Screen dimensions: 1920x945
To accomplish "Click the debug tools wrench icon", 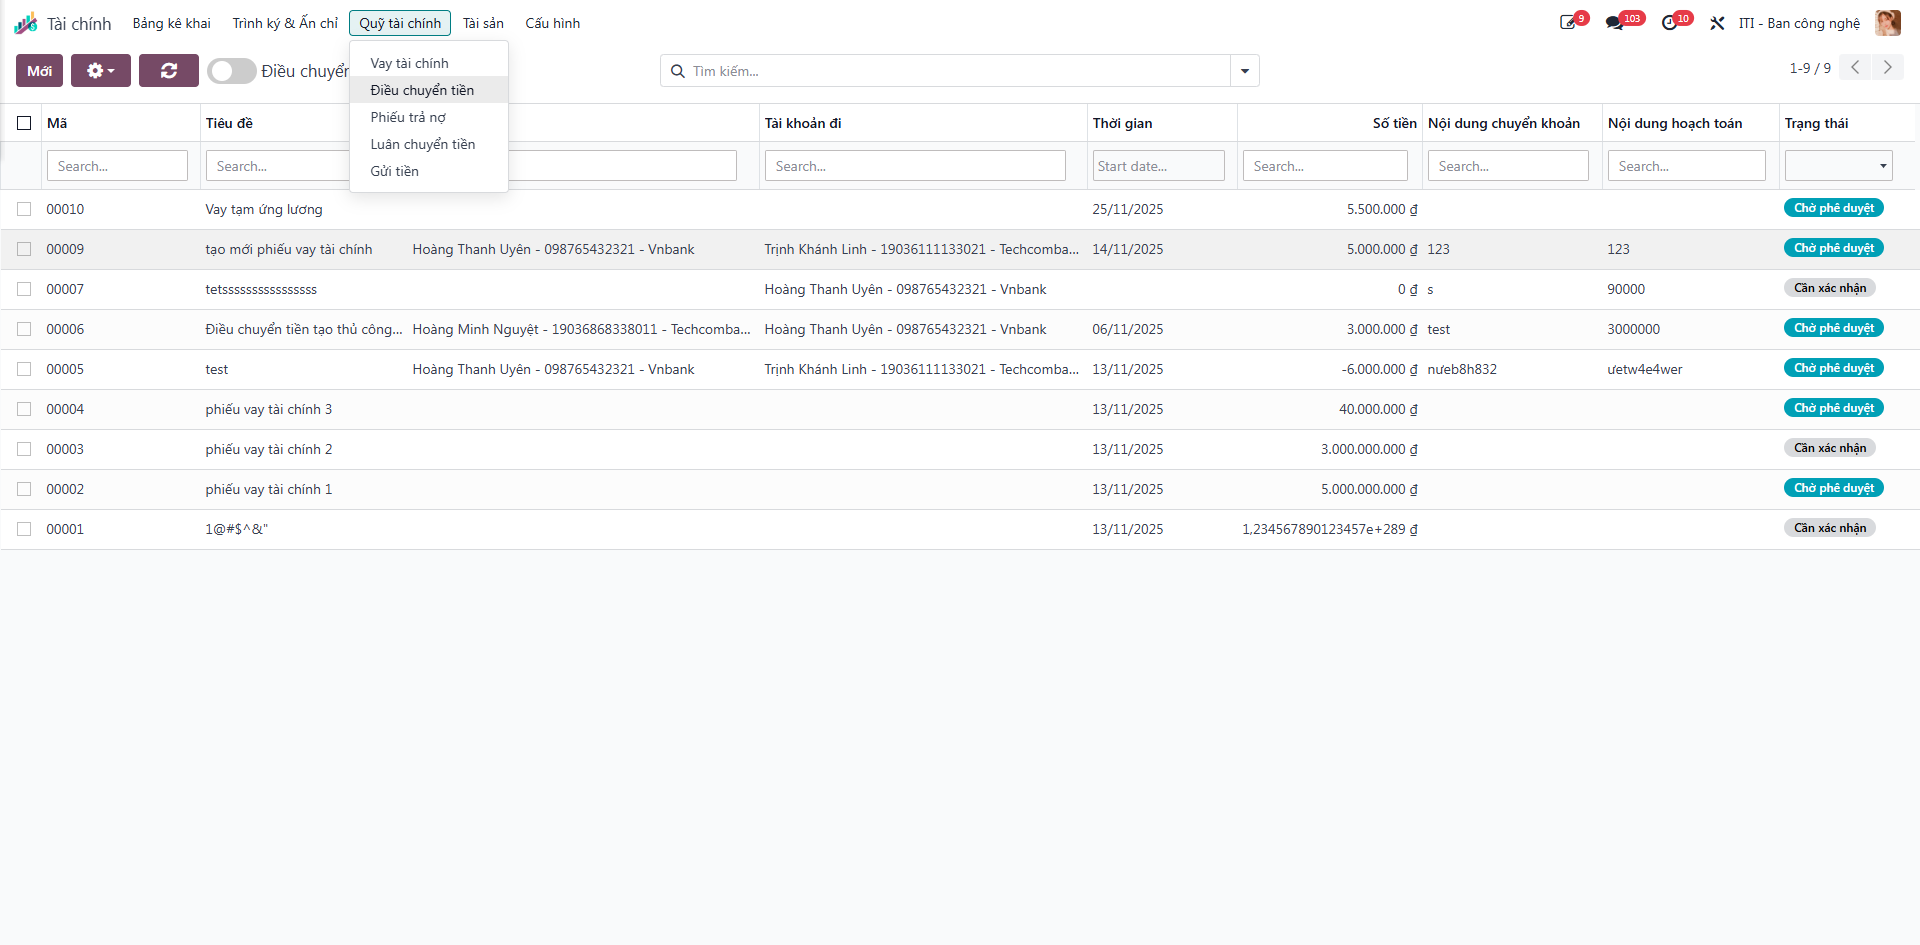I will (x=1717, y=23).
